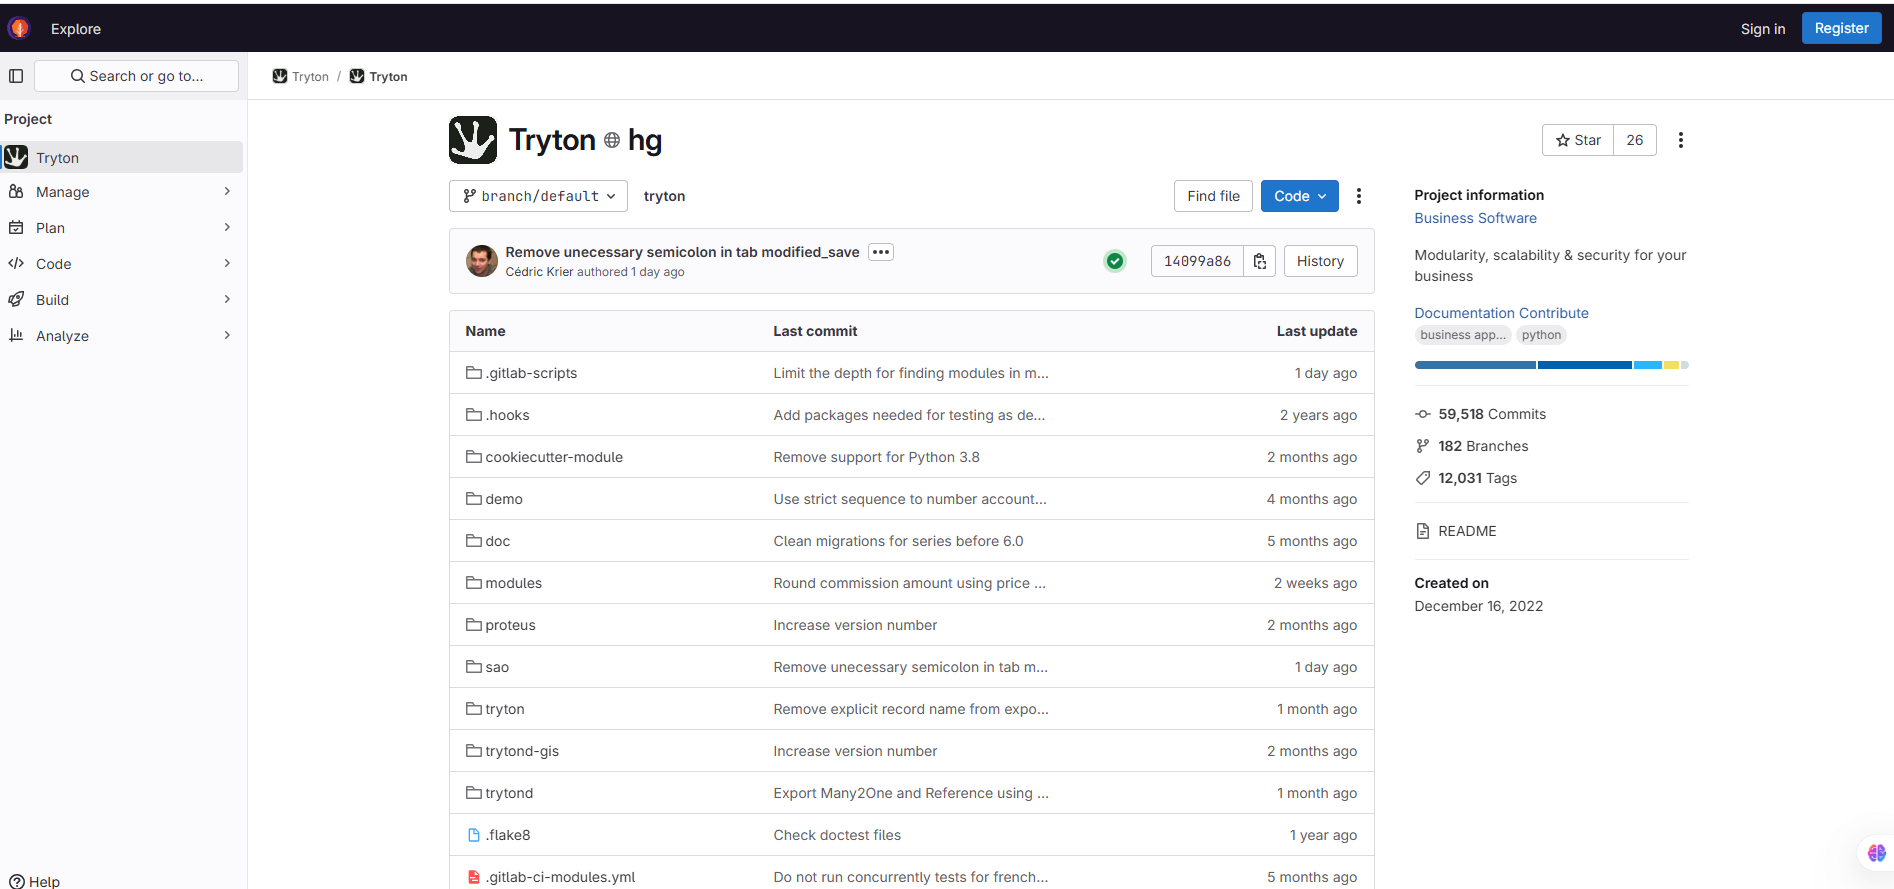Click the 14099a86 commit SHA
1894x889 pixels.
pyautogui.click(x=1197, y=261)
